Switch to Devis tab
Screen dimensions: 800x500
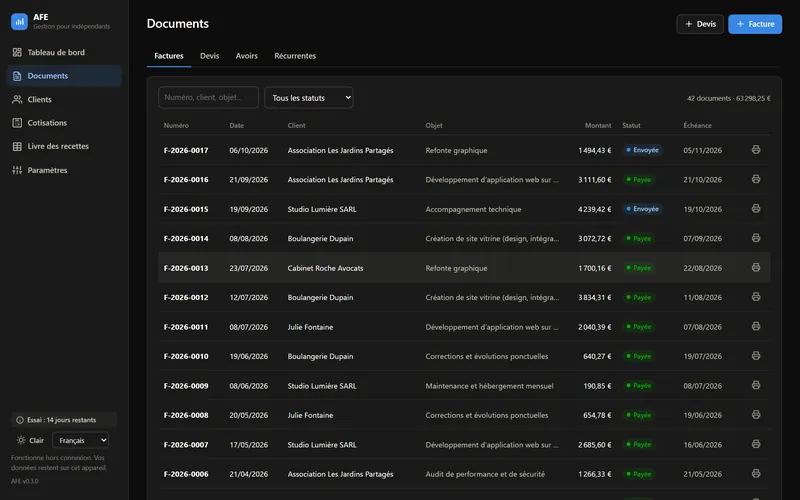click(x=209, y=56)
